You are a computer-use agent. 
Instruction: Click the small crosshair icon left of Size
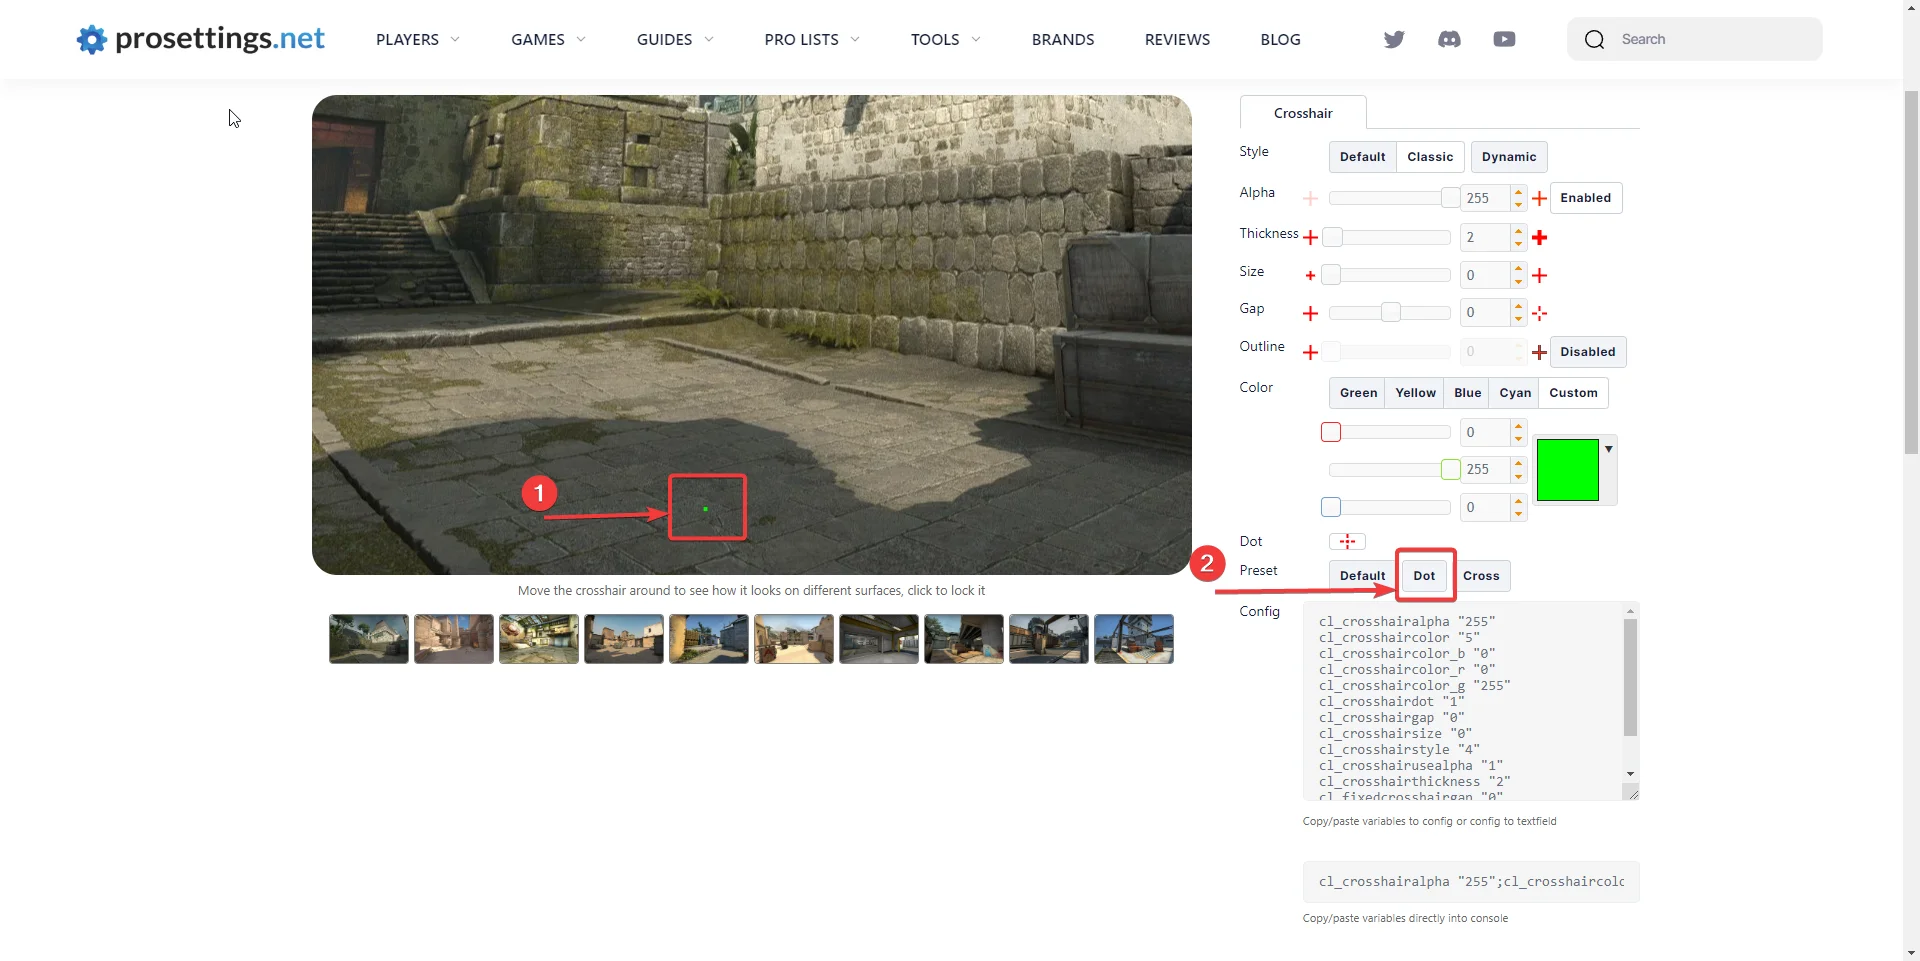[1310, 276]
